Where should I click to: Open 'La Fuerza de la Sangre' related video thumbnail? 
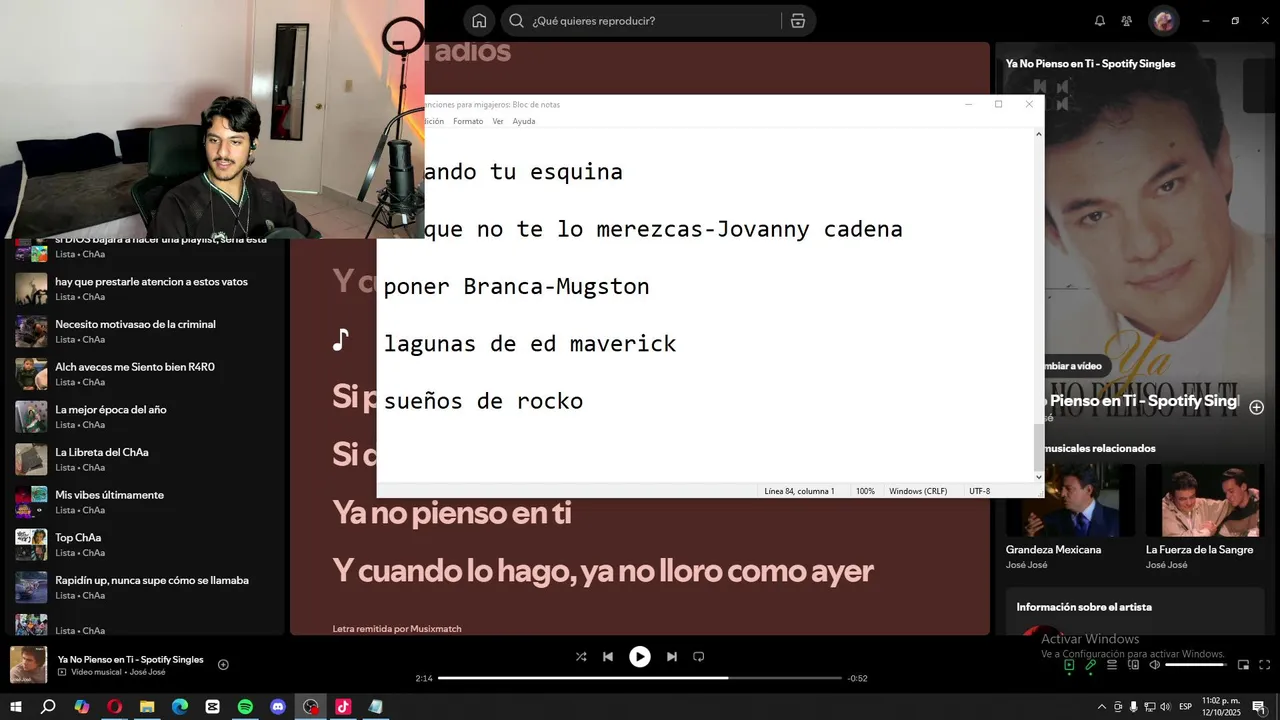click(x=1211, y=500)
